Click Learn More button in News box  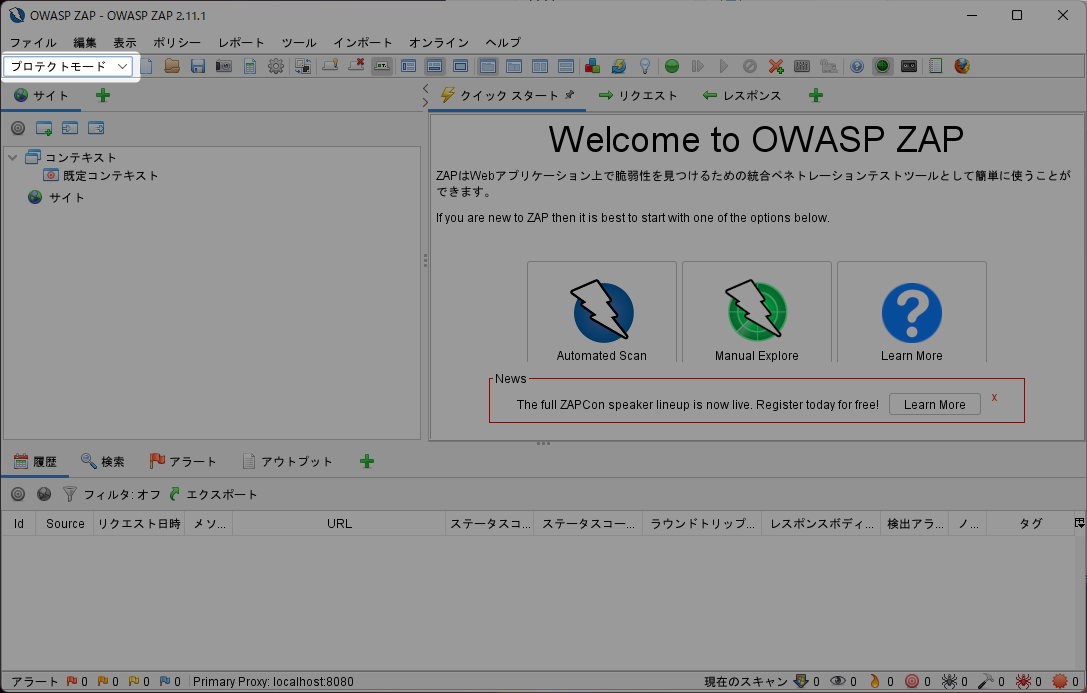[x=934, y=405]
